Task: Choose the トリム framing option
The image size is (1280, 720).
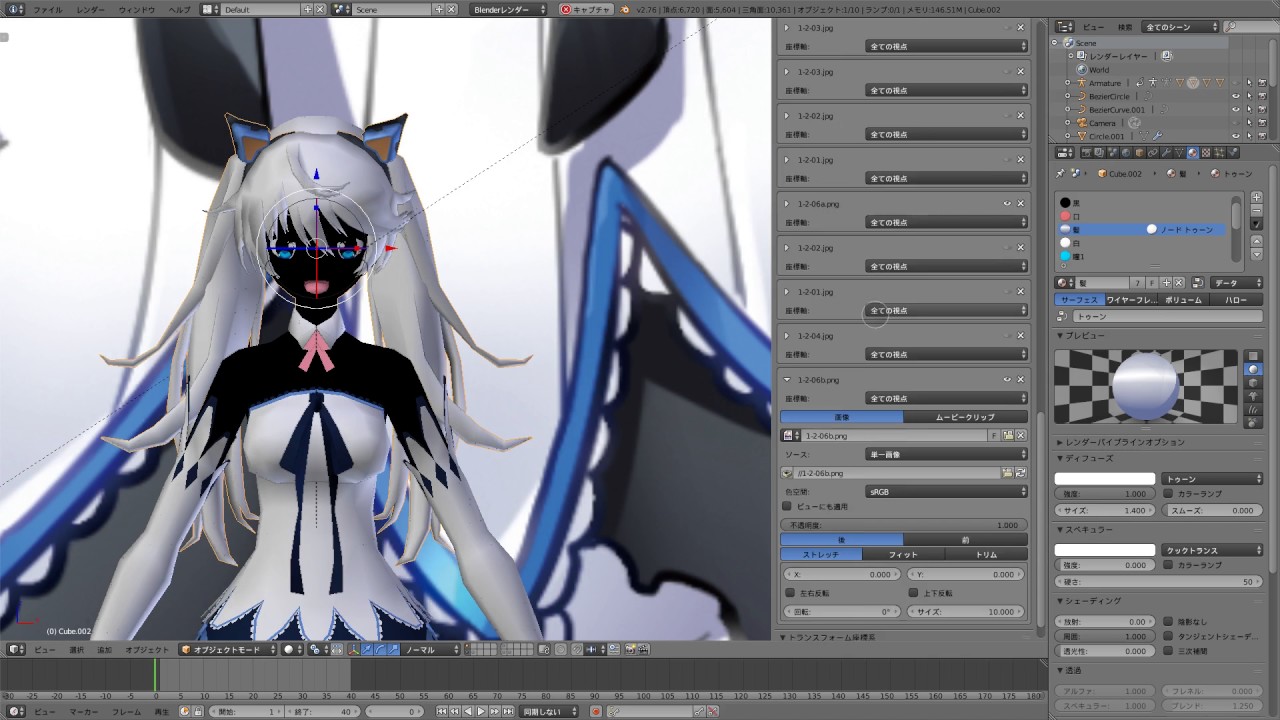Action: click(x=986, y=554)
